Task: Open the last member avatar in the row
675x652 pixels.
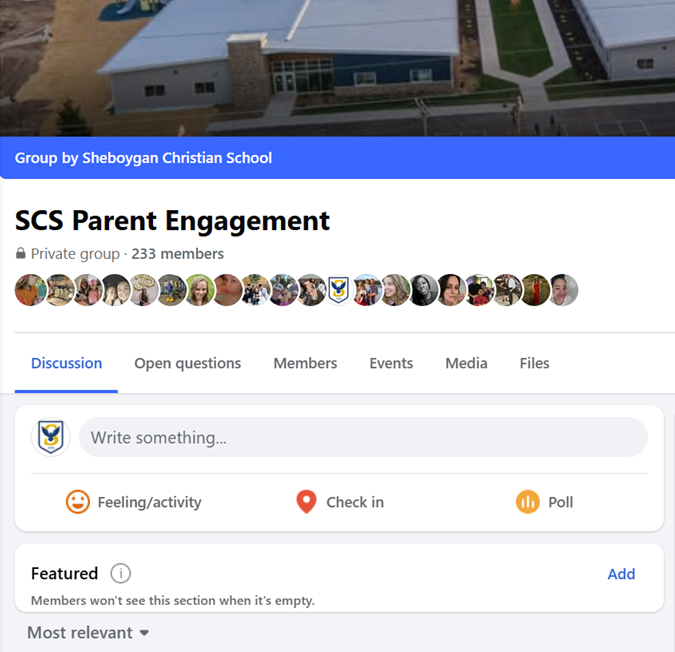Action: (x=563, y=290)
